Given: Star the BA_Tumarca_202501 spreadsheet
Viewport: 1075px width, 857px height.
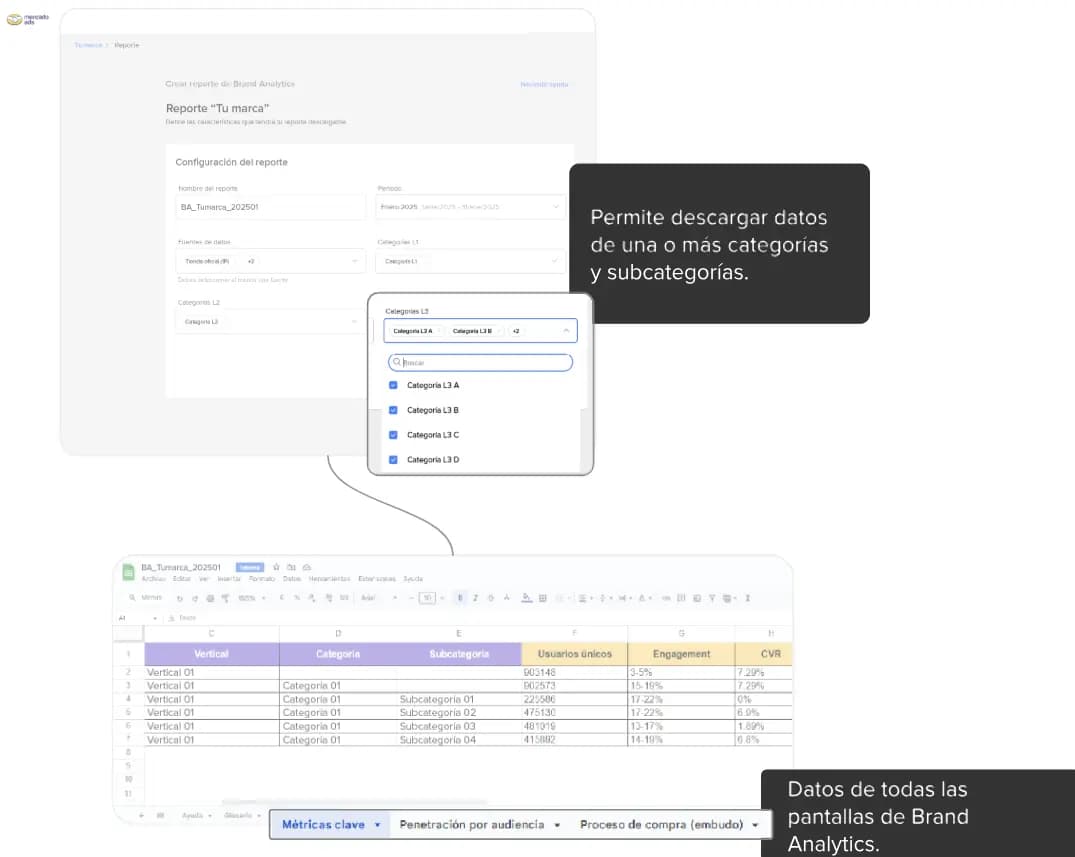Looking at the screenshot, I should point(276,568).
